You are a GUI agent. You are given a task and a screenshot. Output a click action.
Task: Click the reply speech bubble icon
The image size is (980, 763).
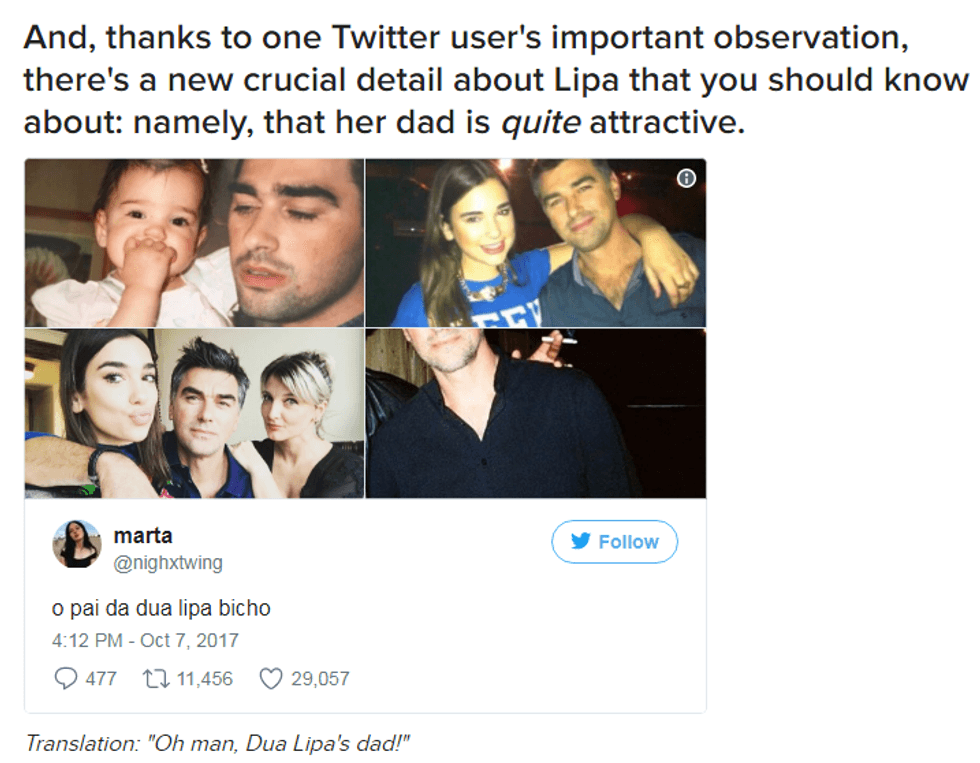tap(65, 679)
